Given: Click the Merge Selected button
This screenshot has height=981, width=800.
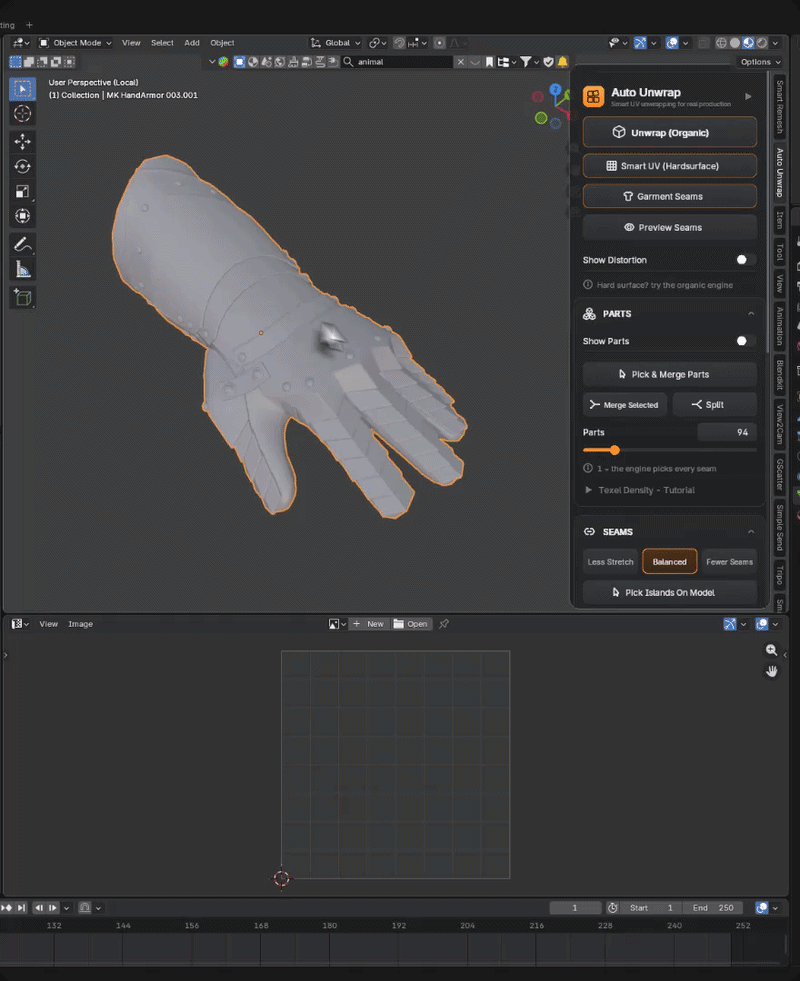Looking at the screenshot, I should click(x=625, y=405).
